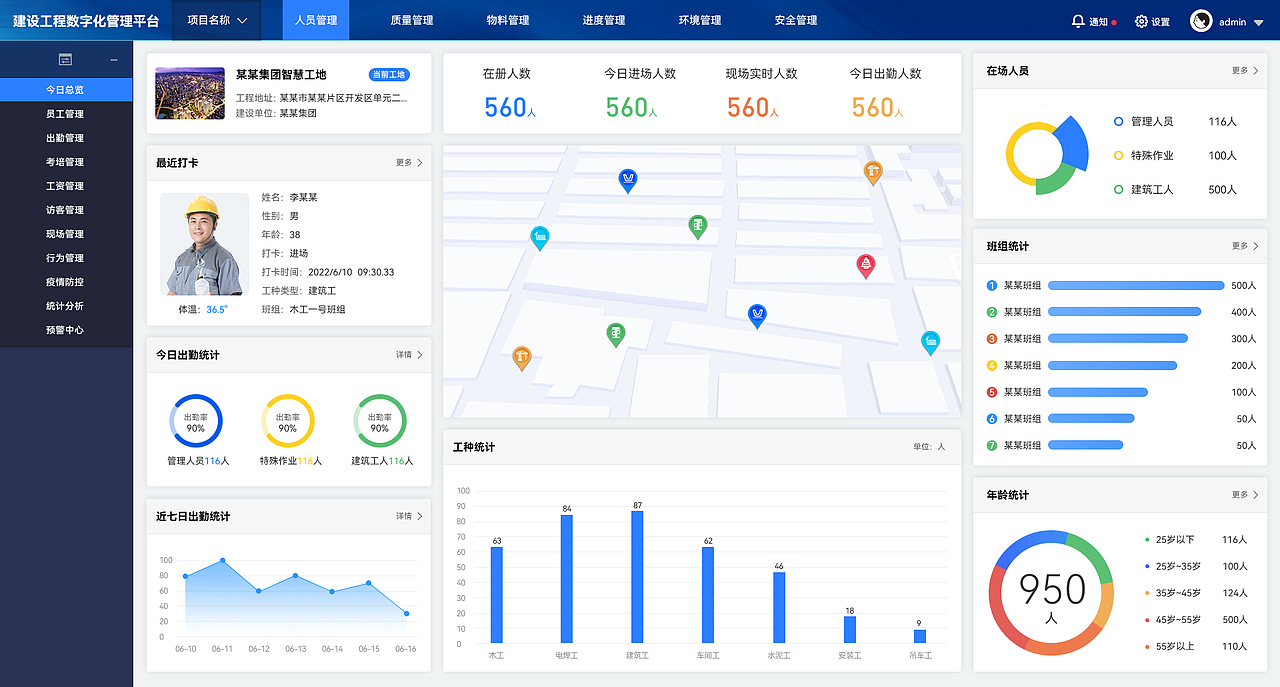Image resolution: width=1280 pixels, height=687 pixels.
Task: Open 工资管理 in sidebar
Action: tap(66, 186)
